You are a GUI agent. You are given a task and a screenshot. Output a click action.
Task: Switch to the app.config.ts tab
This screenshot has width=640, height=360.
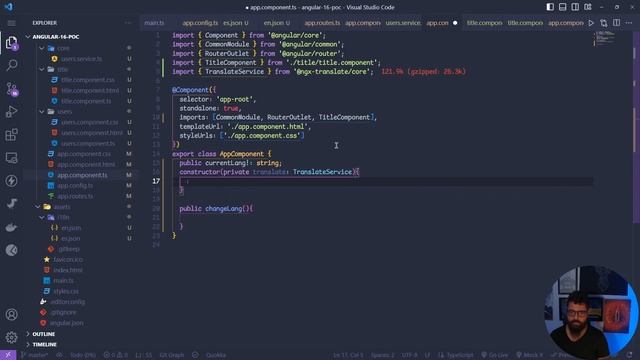tap(200, 23)
